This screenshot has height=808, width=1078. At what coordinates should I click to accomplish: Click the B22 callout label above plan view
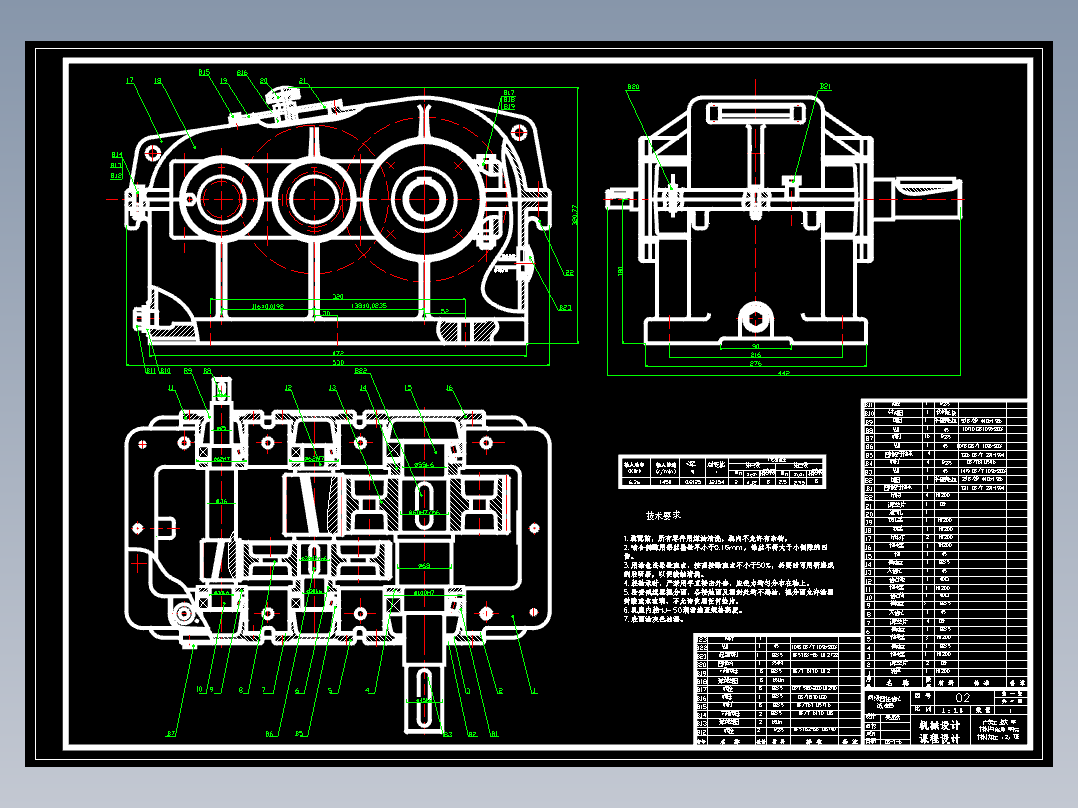[x=361, y=371]
